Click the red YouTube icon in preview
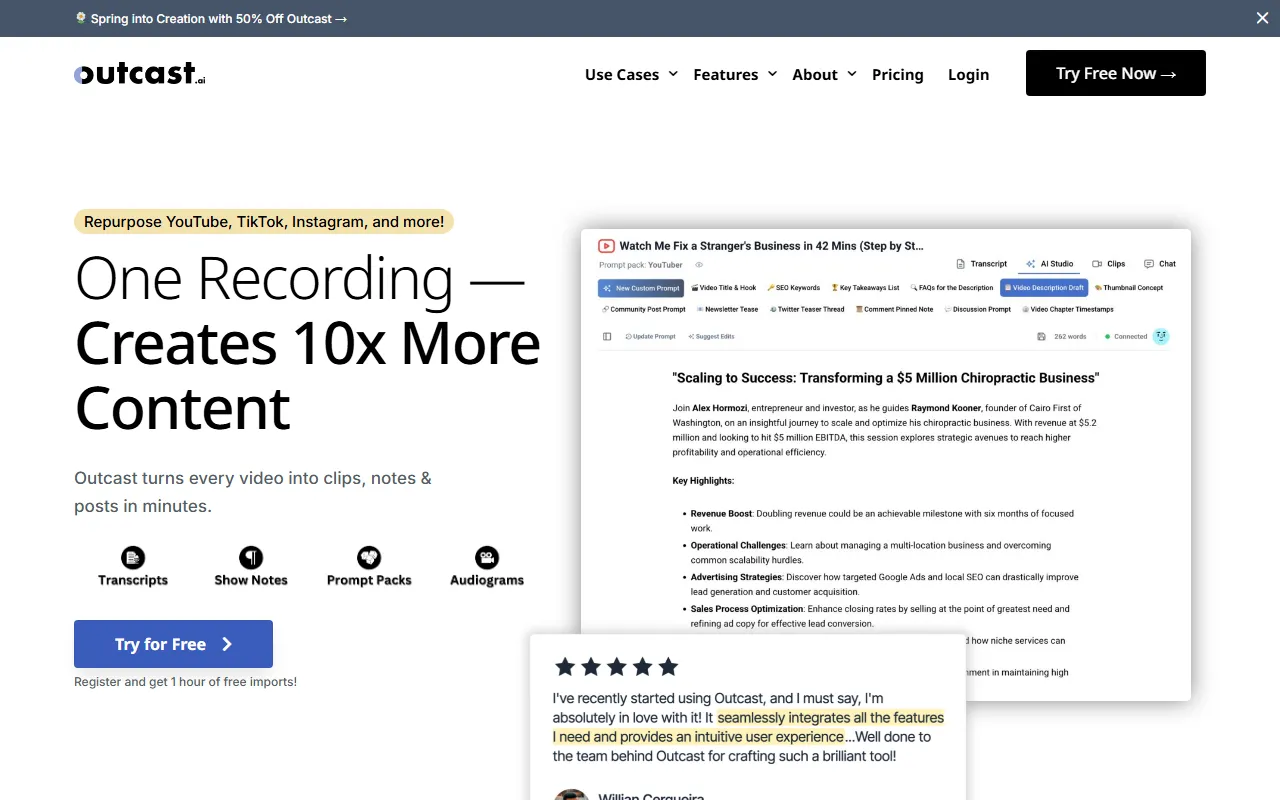The image size is (1280, 800). [606, 246]
